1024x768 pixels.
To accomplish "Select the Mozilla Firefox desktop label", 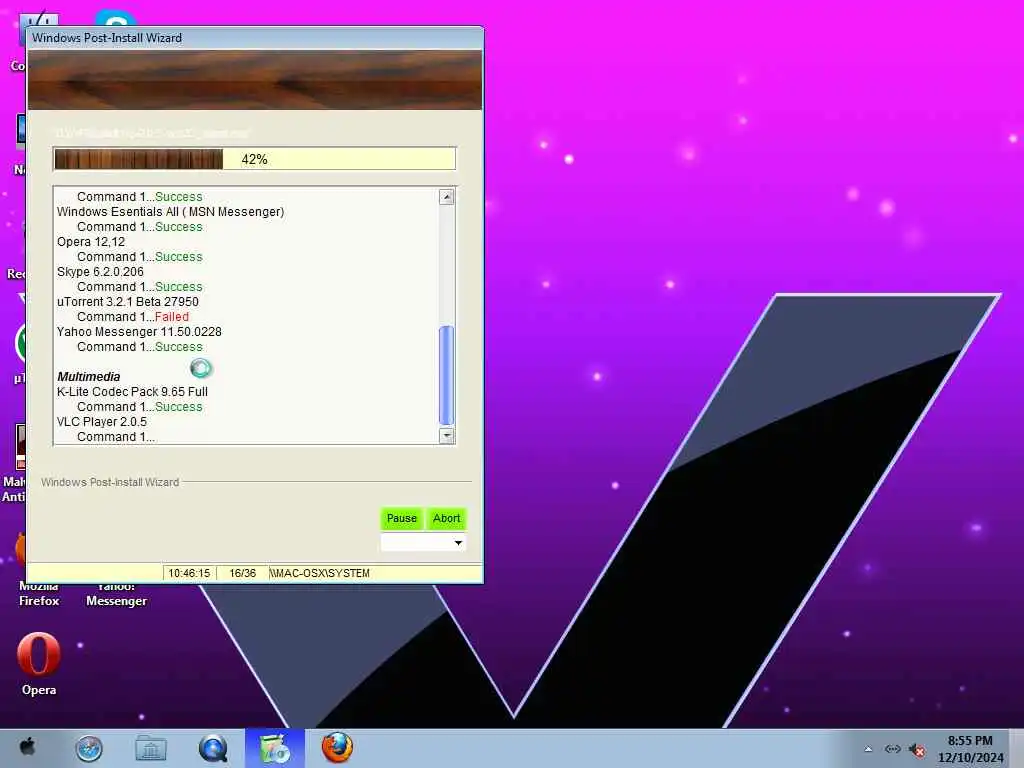I will click(39, 594).
